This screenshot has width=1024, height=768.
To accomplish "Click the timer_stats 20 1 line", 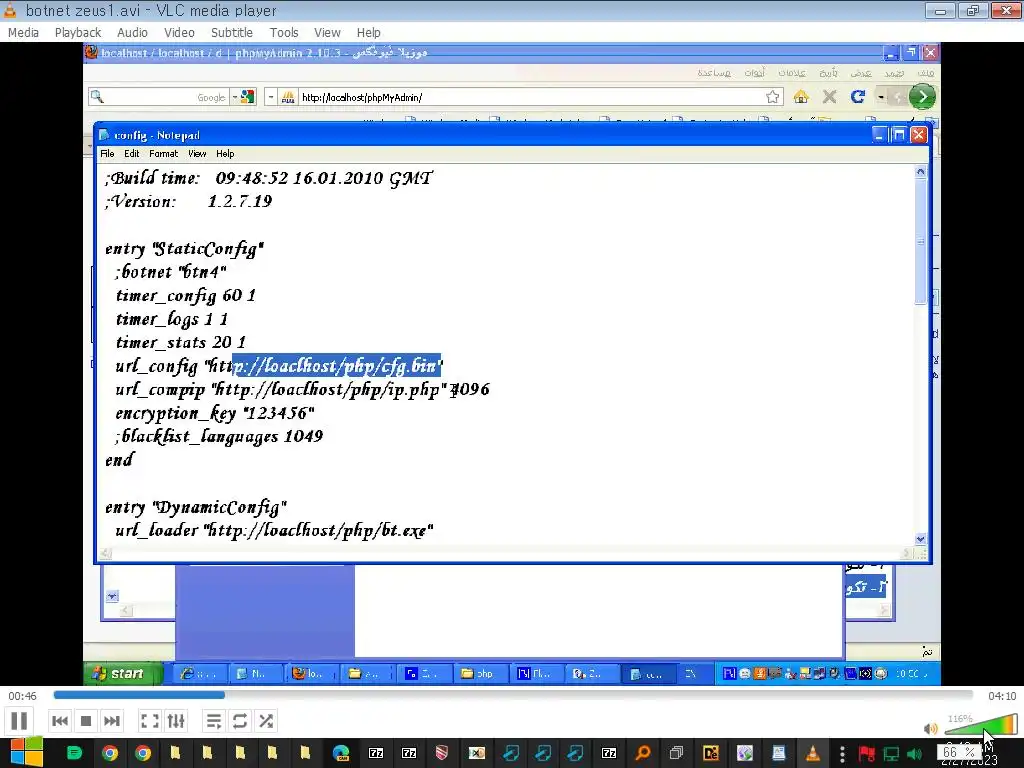I will pyautogui.click(x=180, y=342).
